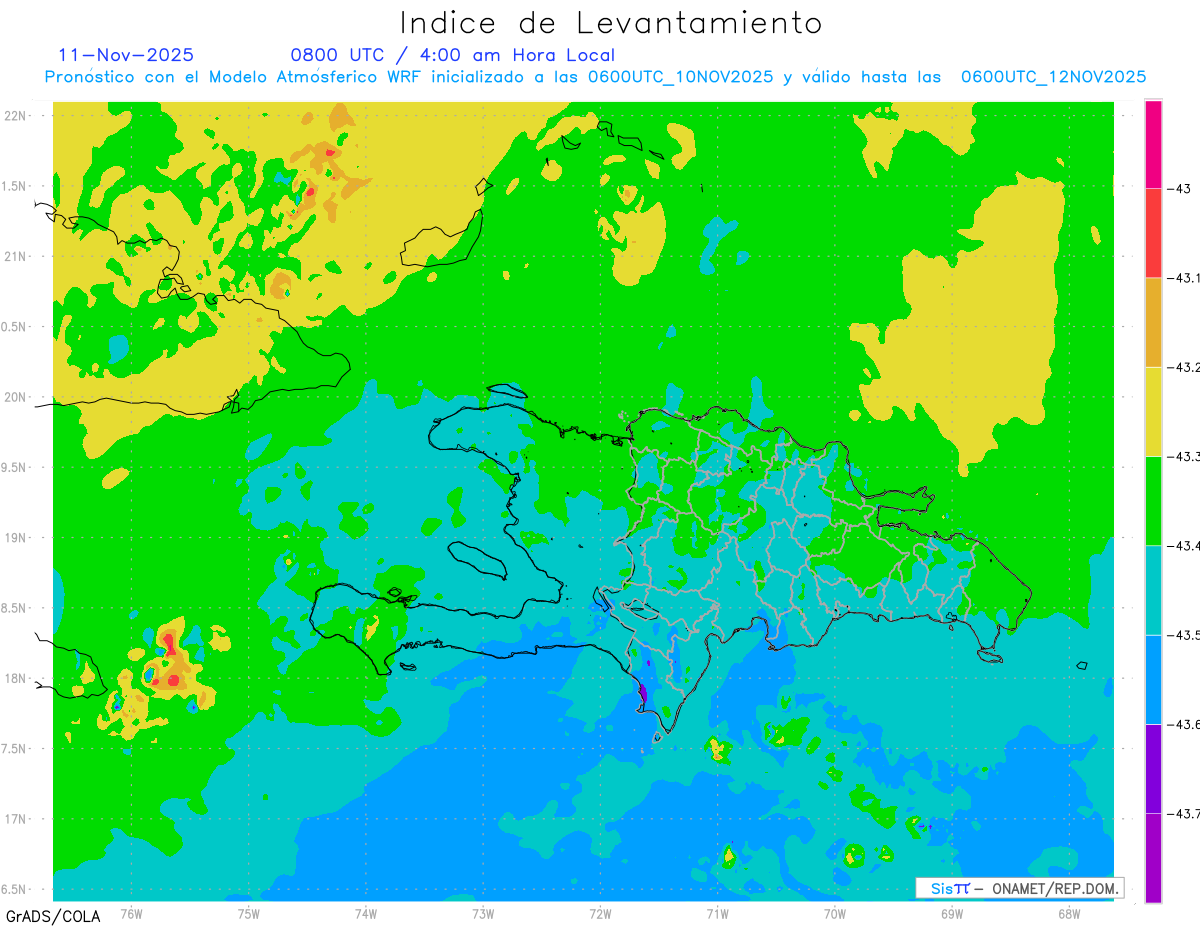Click the "75W" longitude label
Viewport: 1200px width, 927px height.
click(249, 913)
